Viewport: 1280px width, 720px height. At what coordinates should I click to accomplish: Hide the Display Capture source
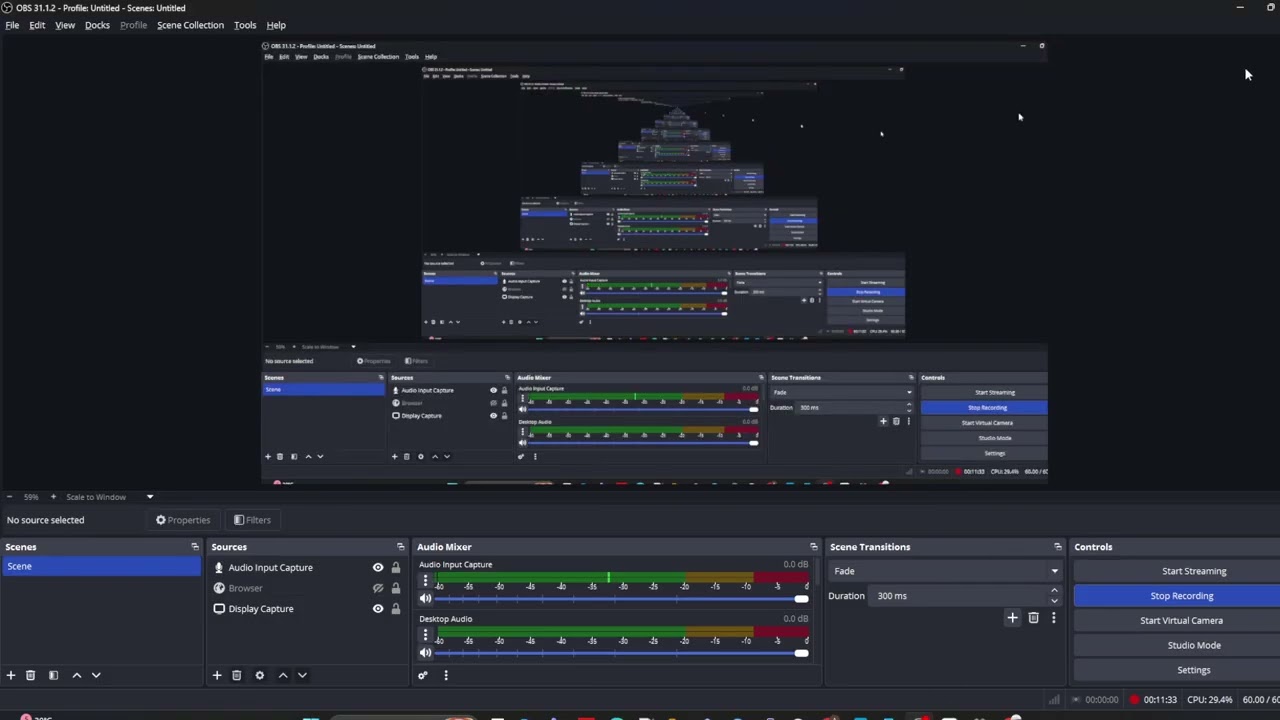pyautogui.click(x=378, y=609)
